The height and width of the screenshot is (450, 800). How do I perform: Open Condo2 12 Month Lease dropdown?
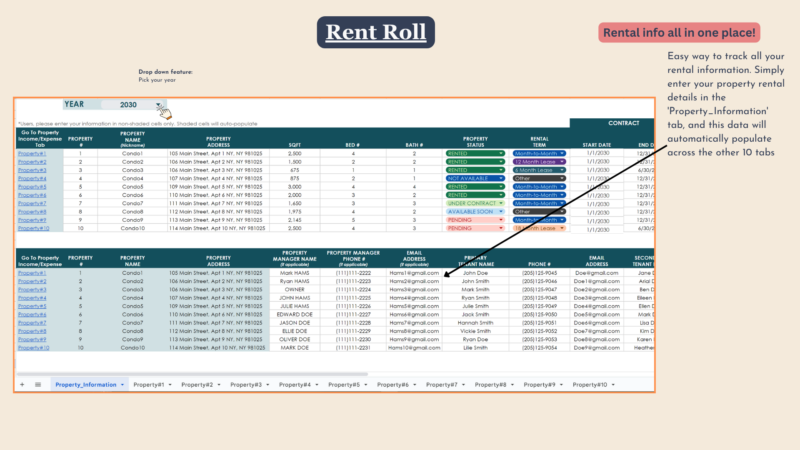tap(562, 162)
